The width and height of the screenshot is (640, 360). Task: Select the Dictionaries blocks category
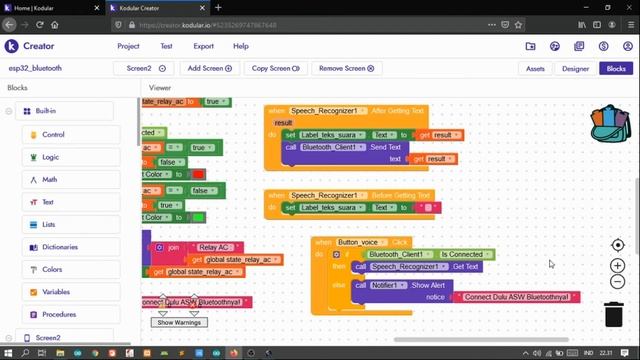coord(71,247)
